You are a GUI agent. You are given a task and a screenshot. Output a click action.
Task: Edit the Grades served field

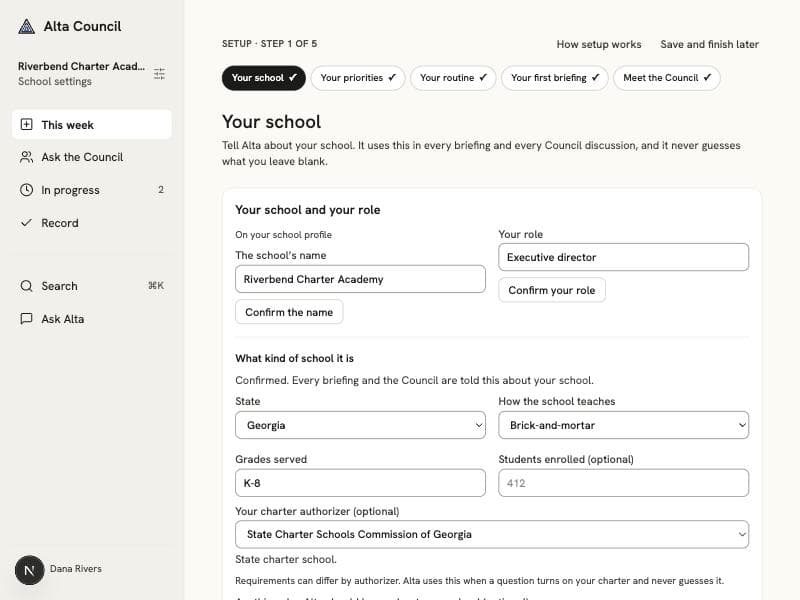coord(360,483)
